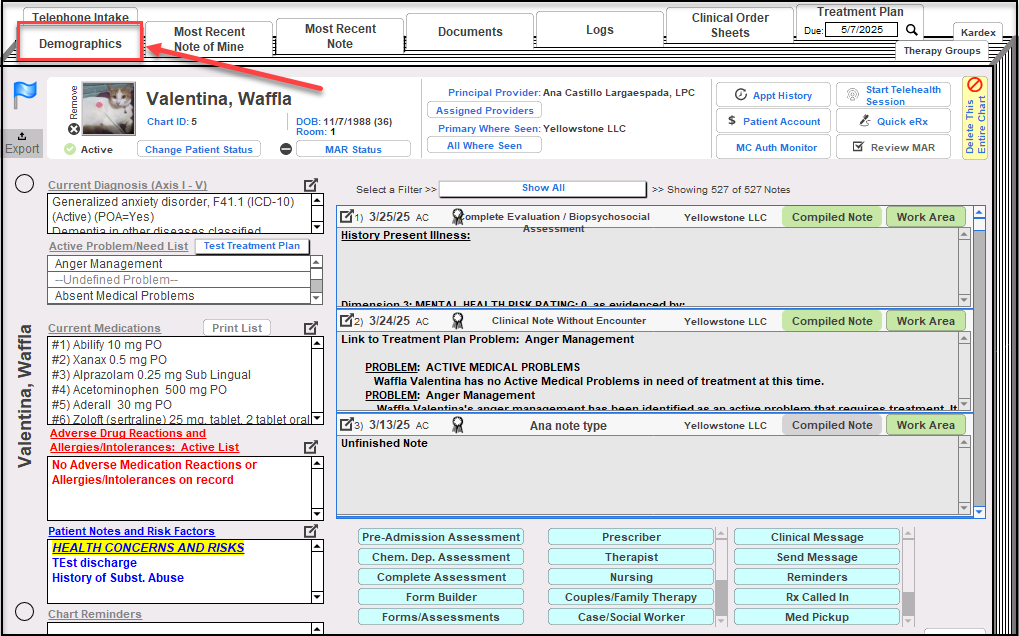The height and width of the screenshot is (636, 1019).
Task: Open the Clinical Order Sheets tab
Action: point(730,26)
